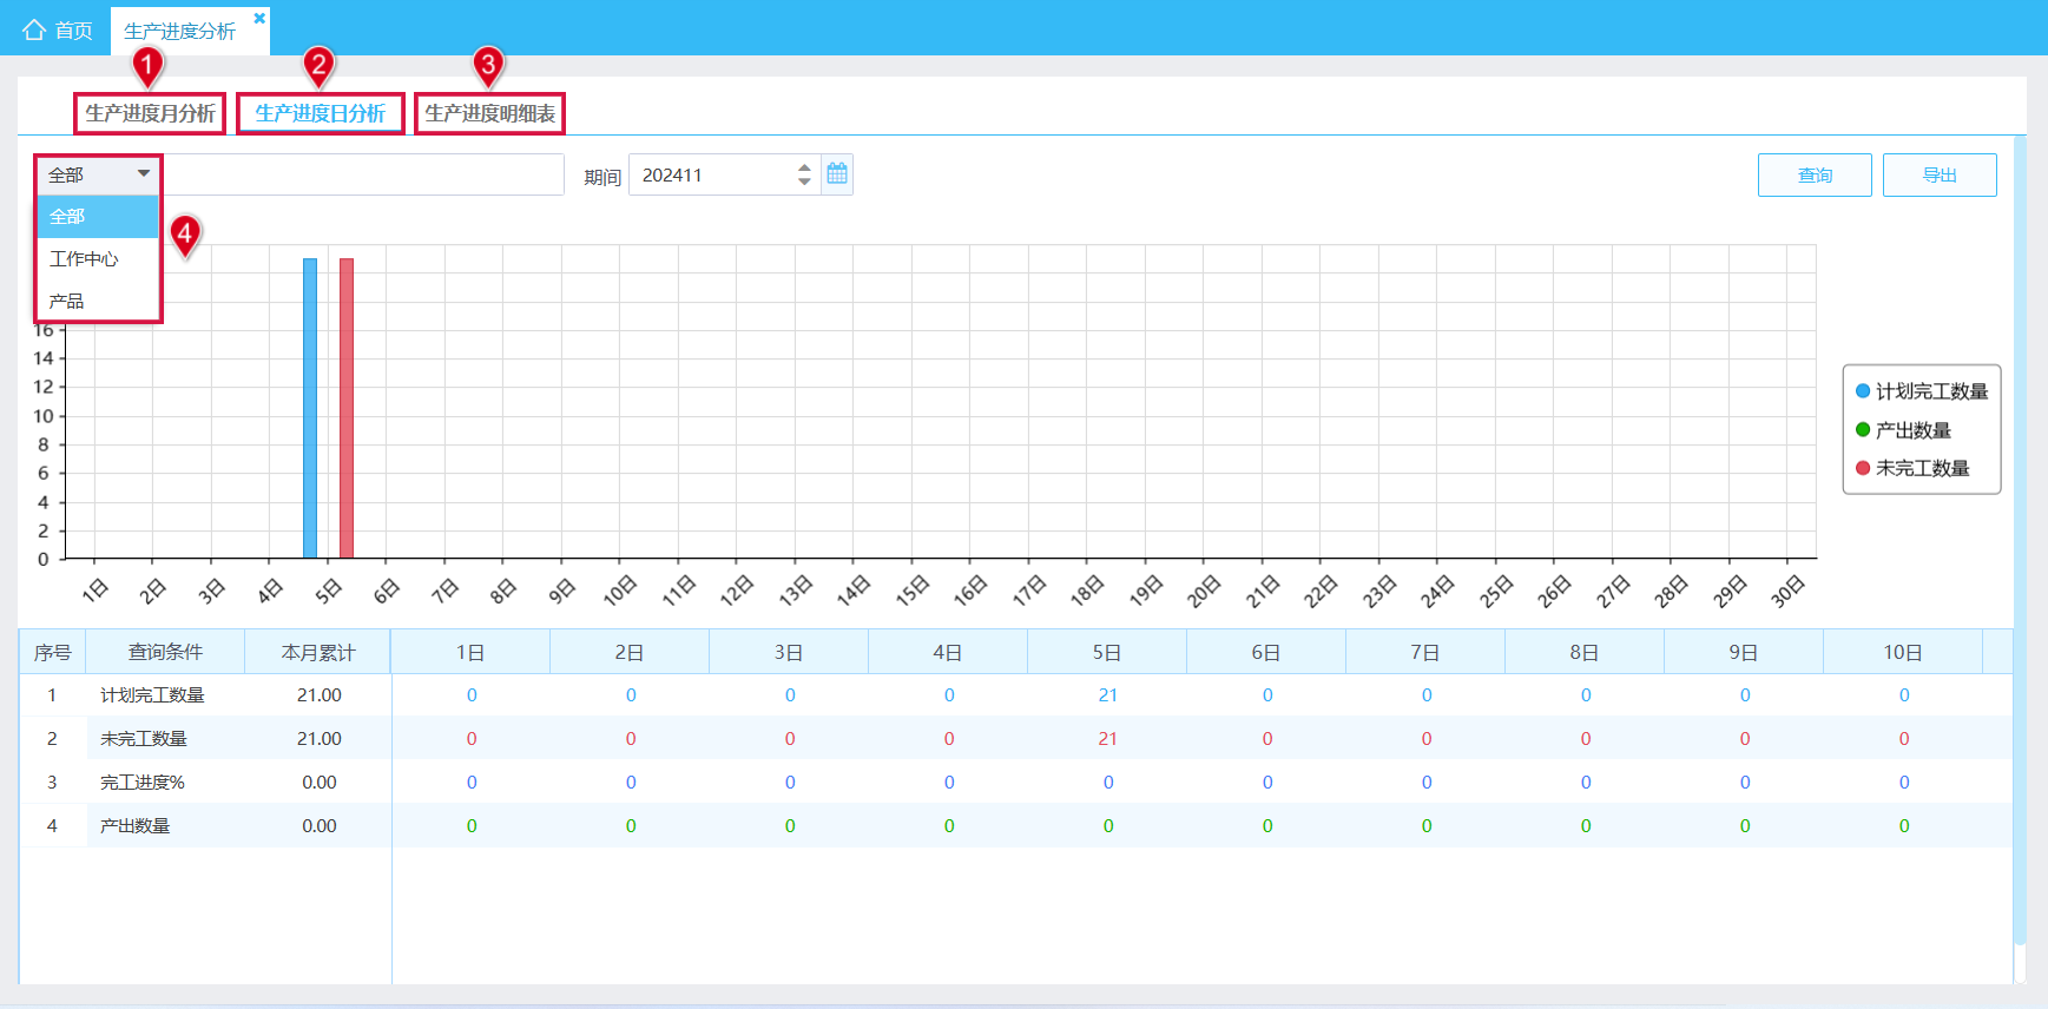Toggle 未完工数量 legend marker
The width and height of the screenshot is (2048, 1009).
tap(1862, 468)
